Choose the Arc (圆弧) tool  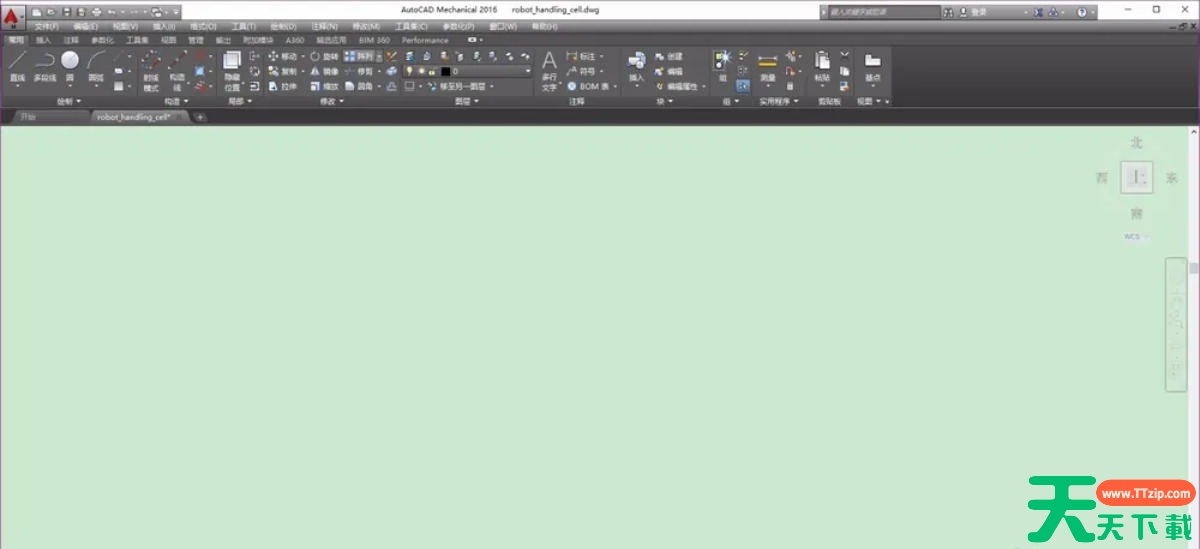[x=96, y=67]
